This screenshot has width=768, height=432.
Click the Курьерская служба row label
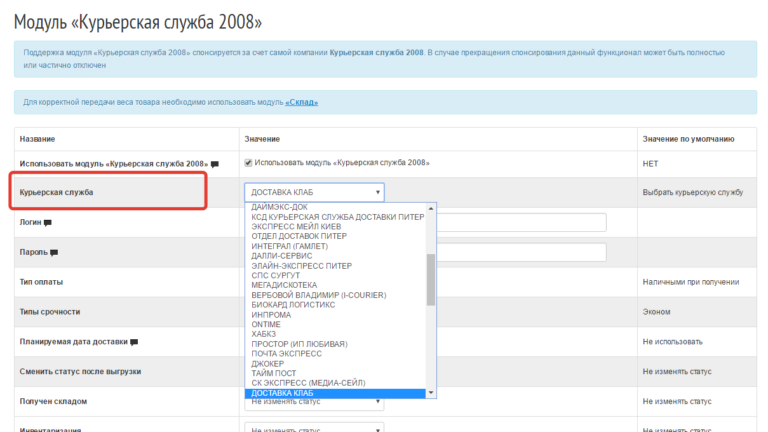[x=56, y=192]
